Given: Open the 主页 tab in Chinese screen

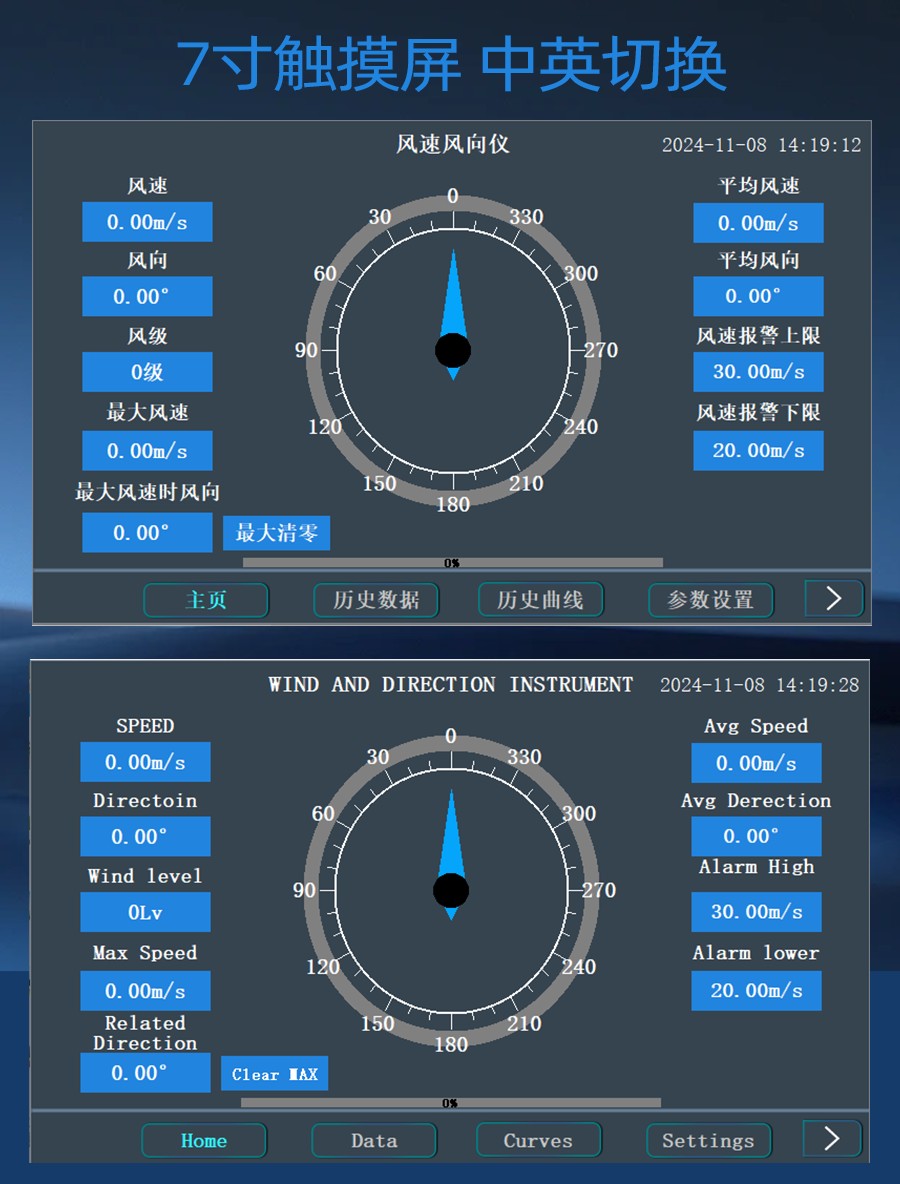Looking at the screenshot, I should [x=205, y=600].
